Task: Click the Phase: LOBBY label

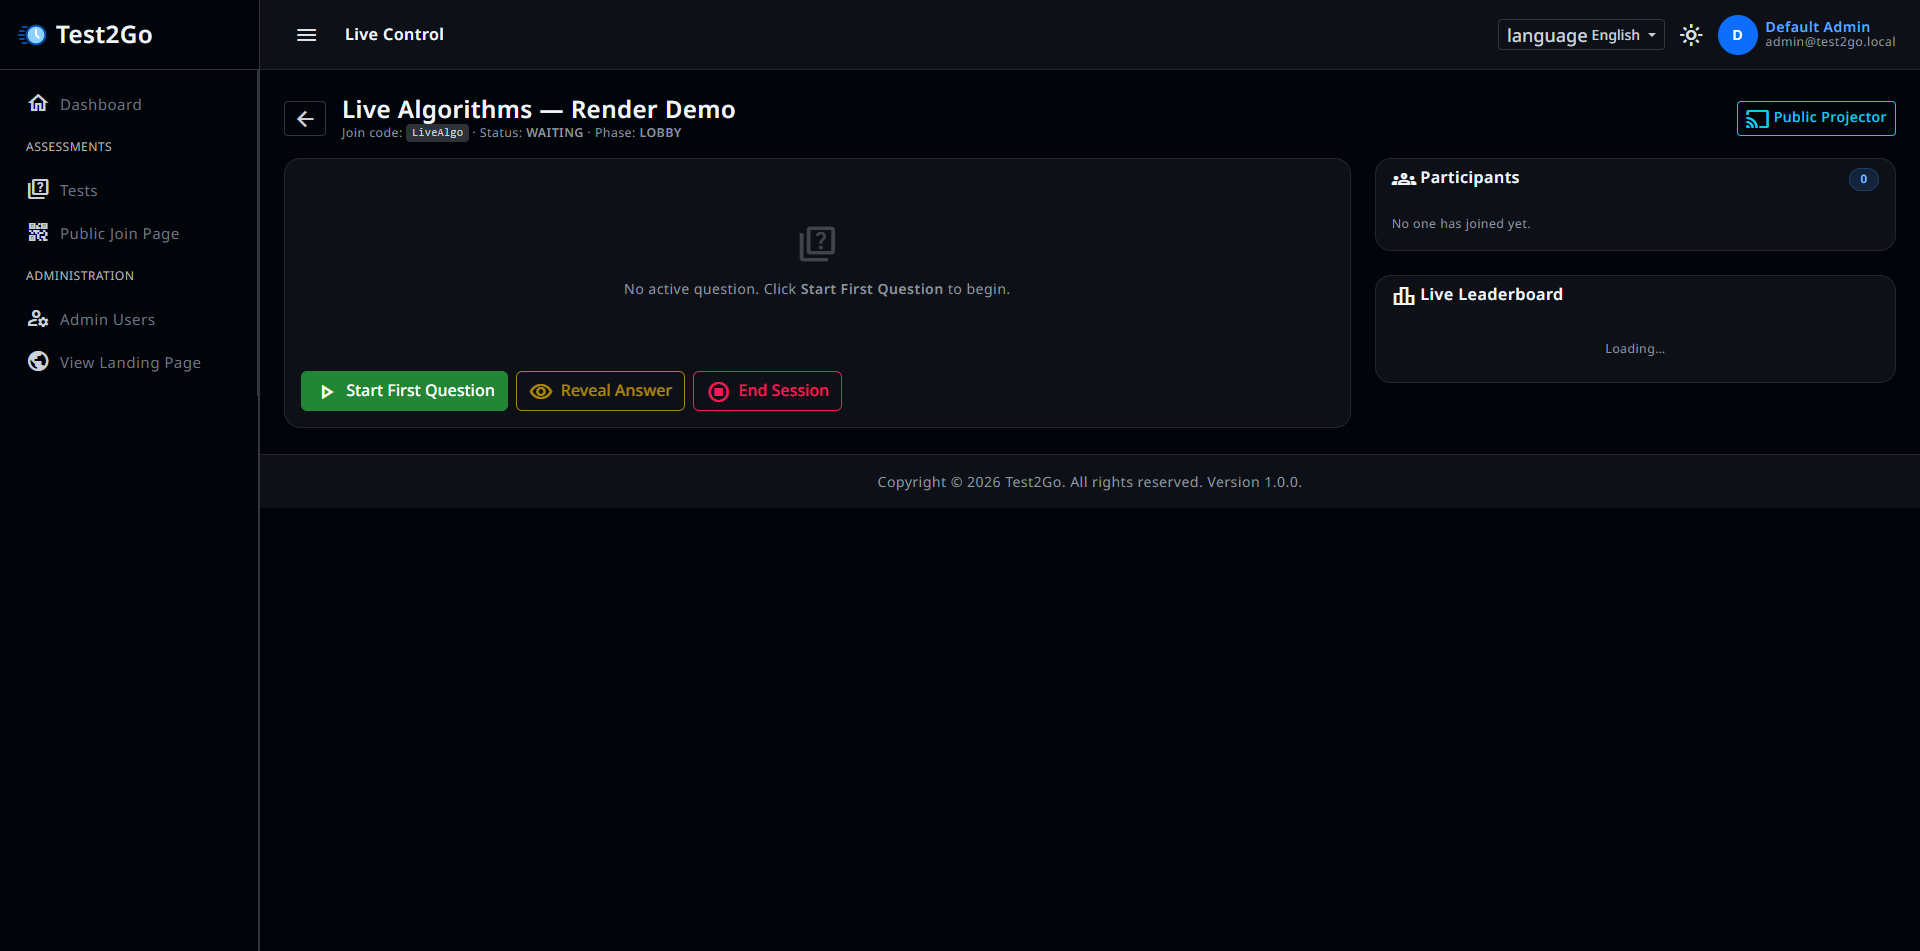Action: coord(638,133)
